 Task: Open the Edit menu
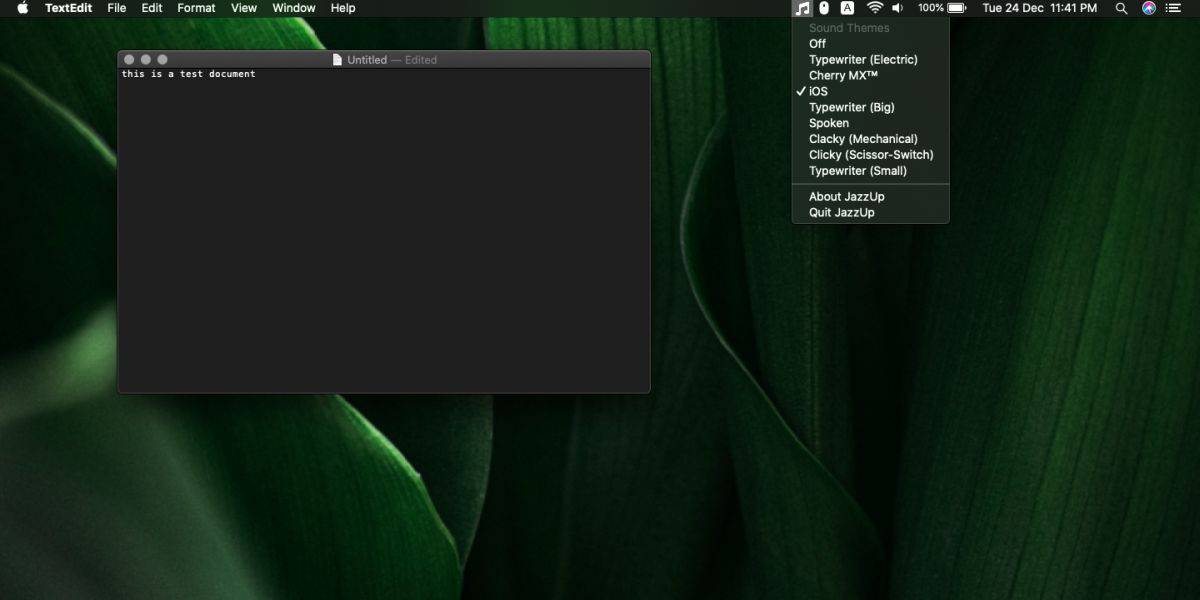tap(152, 8)
